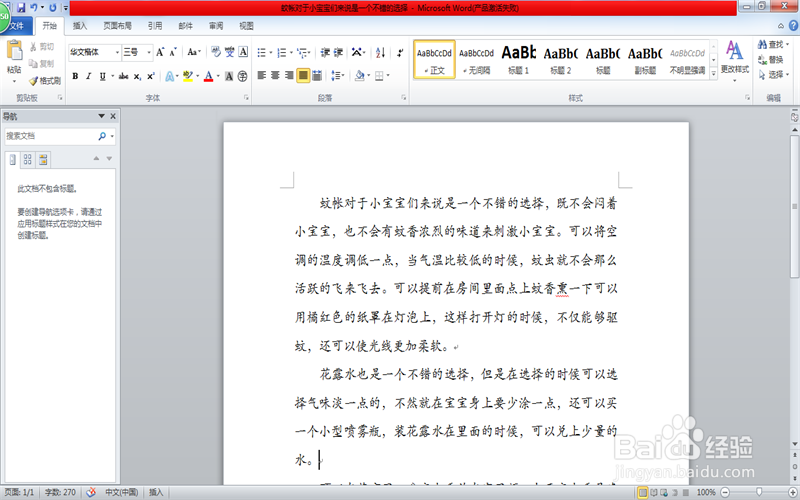Open the font size dropdown 三号

[x=149, y=52]
